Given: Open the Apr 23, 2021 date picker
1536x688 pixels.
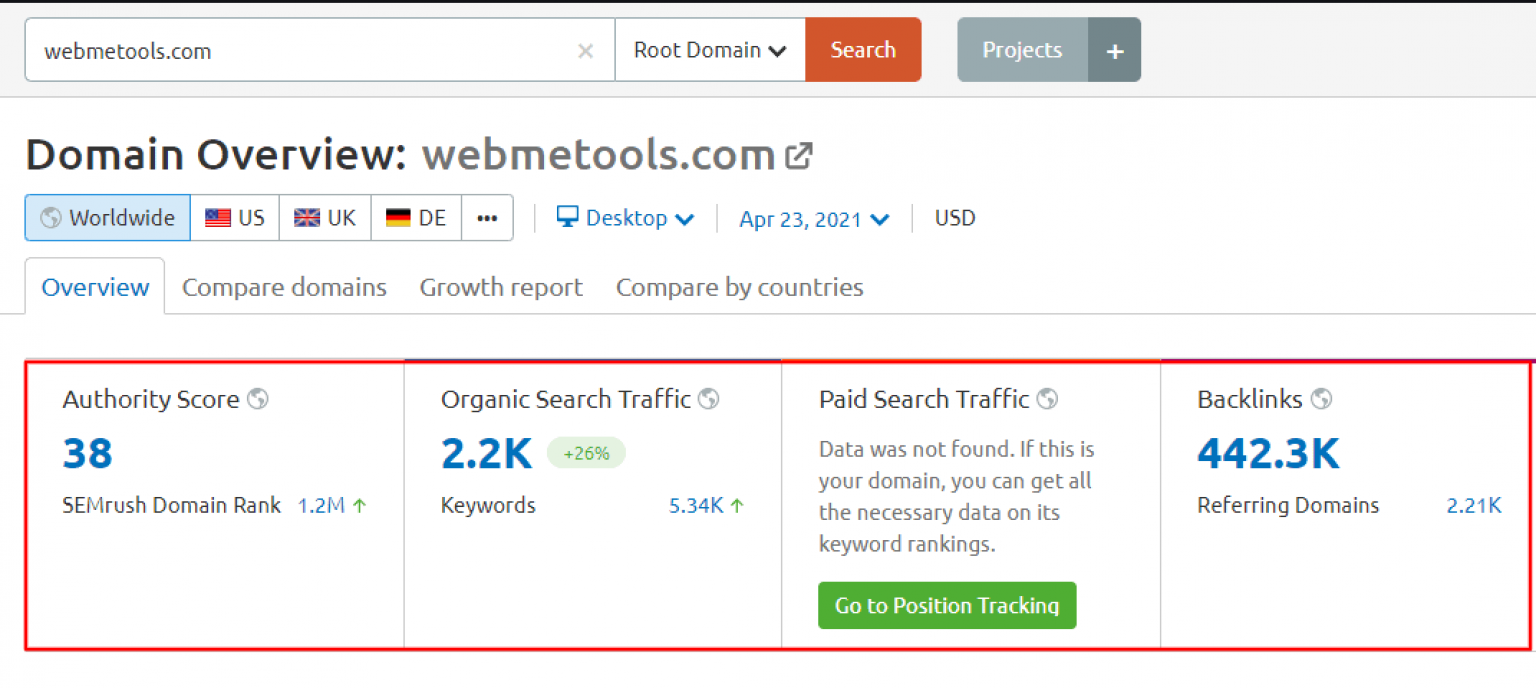Looking at the screenshot, I should (x=812, y=218).
